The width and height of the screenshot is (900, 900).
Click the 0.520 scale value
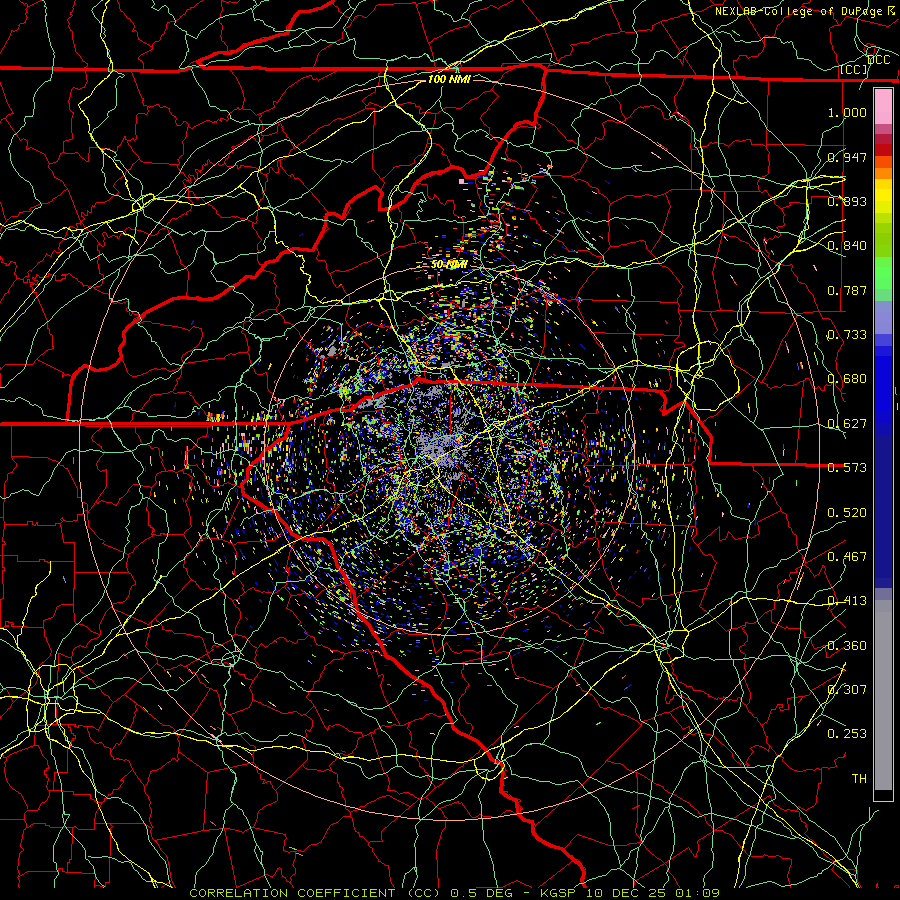[x=847, y=513]
